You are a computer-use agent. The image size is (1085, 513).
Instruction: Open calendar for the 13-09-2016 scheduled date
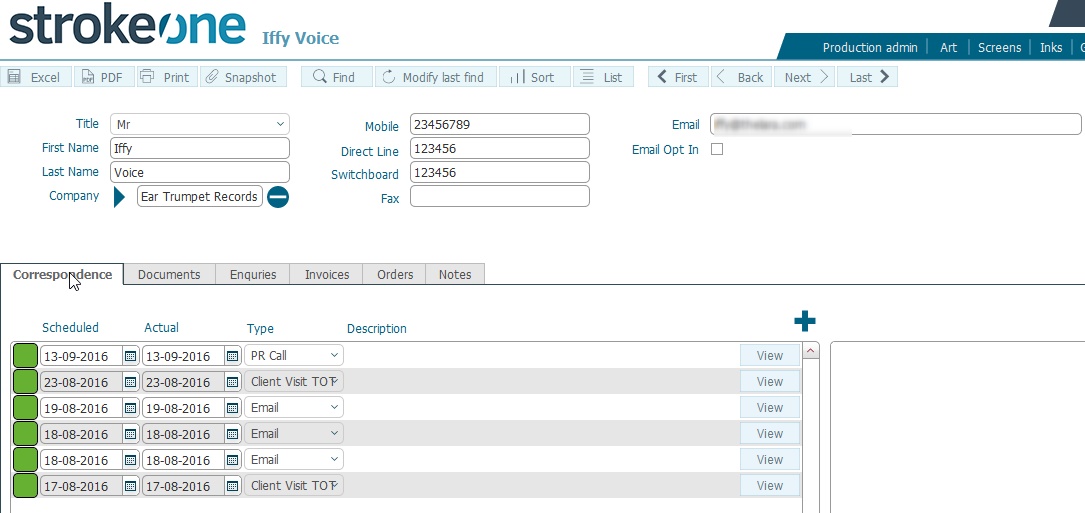tap(130, 356)
